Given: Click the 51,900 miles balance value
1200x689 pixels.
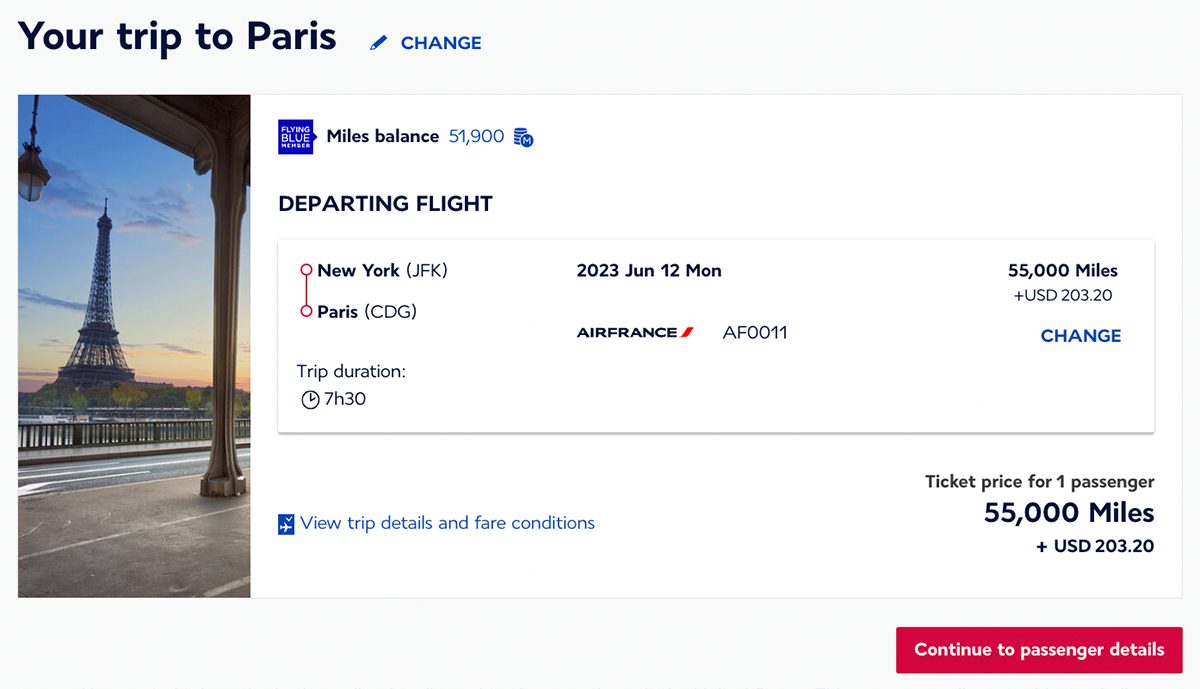Looking at the screenshot, I should click(476, 136).
